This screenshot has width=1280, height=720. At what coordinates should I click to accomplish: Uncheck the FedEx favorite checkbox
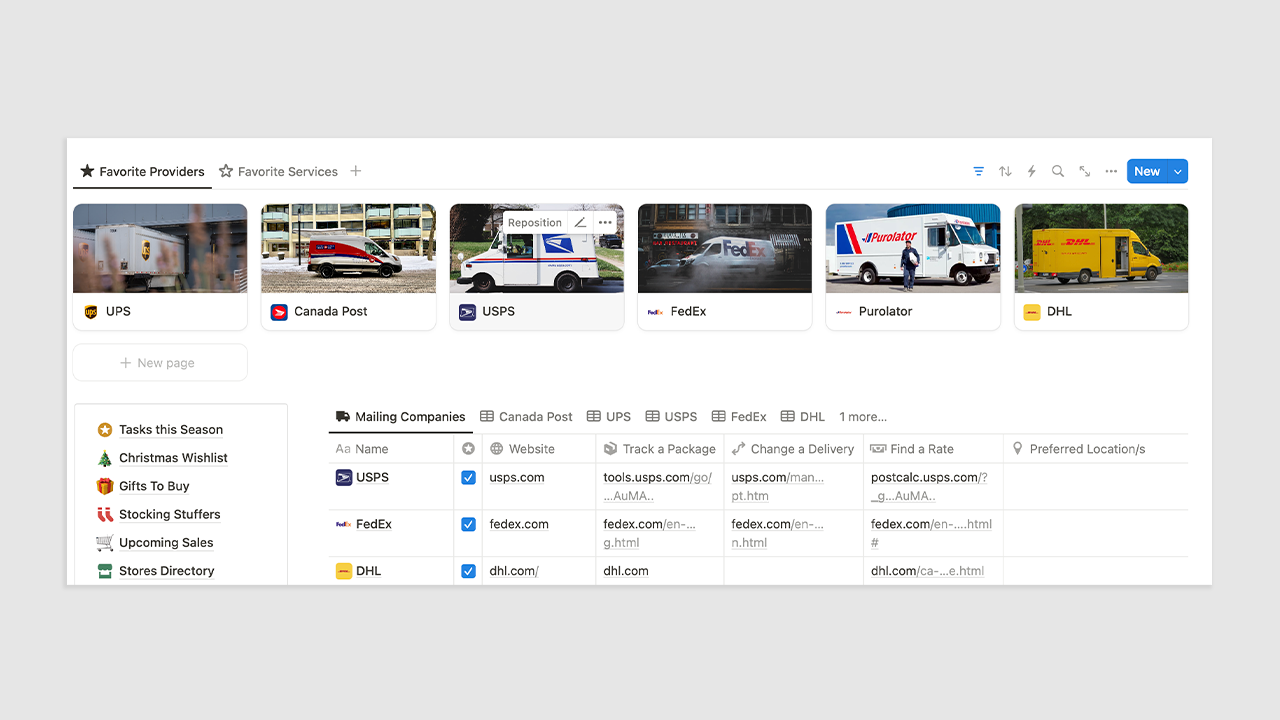tap(468, 524)
